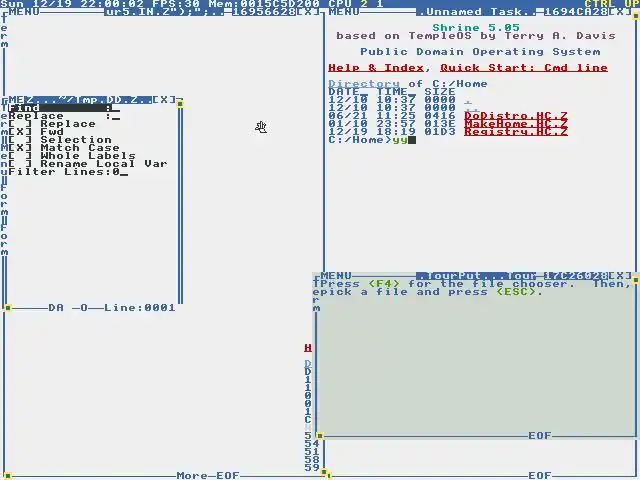This screenshot has width=640, height=480.
Task: Click "Public Domain Operating System" text
Action: [480, 52]
